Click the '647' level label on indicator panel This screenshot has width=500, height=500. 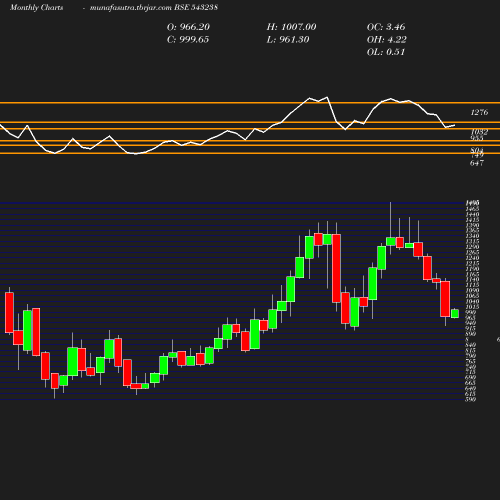477,163
